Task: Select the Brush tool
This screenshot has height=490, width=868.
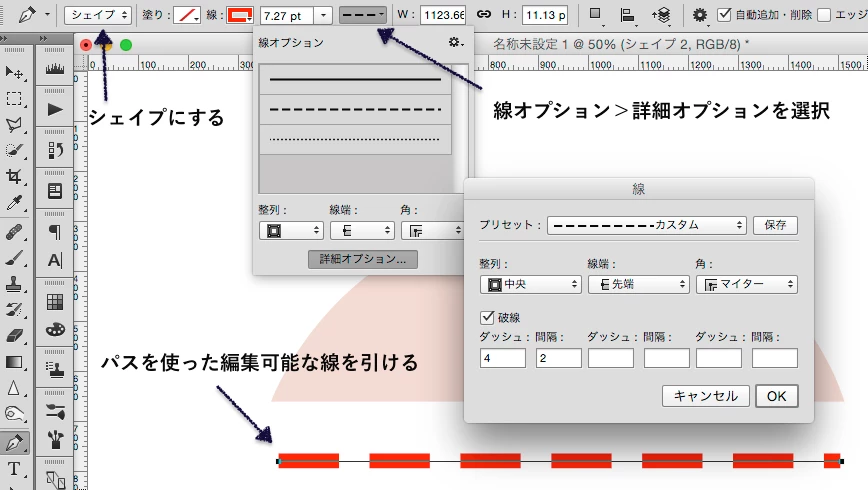Action: [x=14, y=258]
